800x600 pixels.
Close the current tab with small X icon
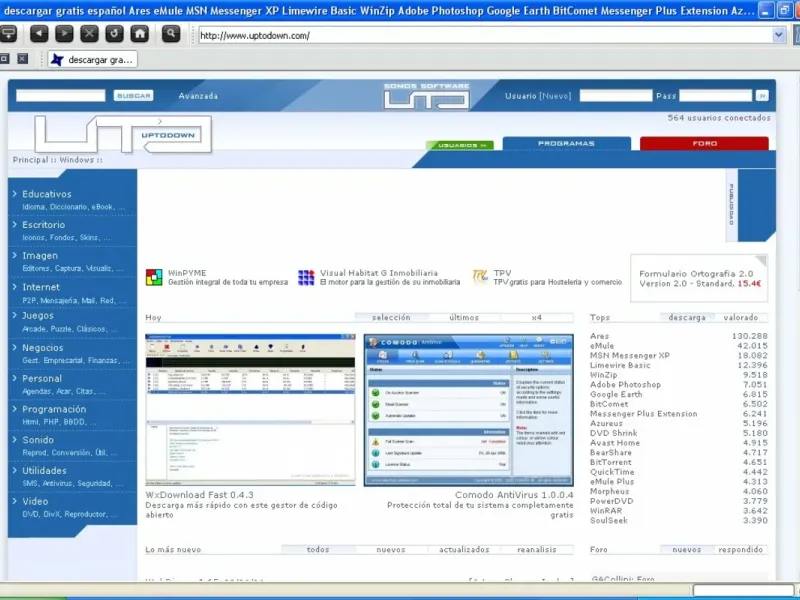[x=22, y=59]
